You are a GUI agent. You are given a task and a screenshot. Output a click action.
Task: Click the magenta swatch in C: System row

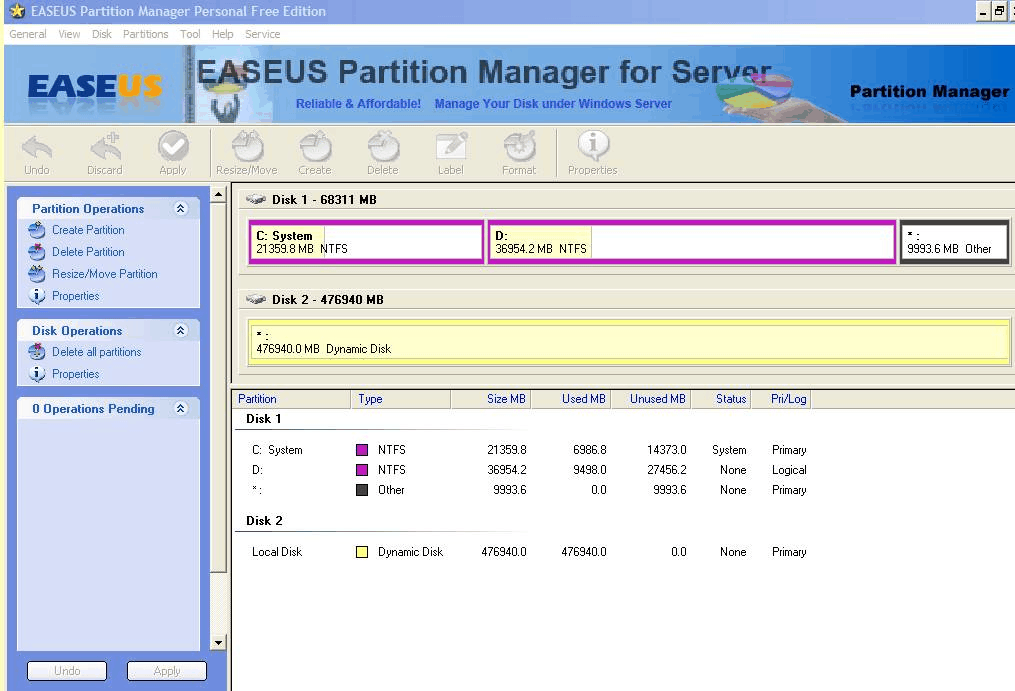pos(362,449)
